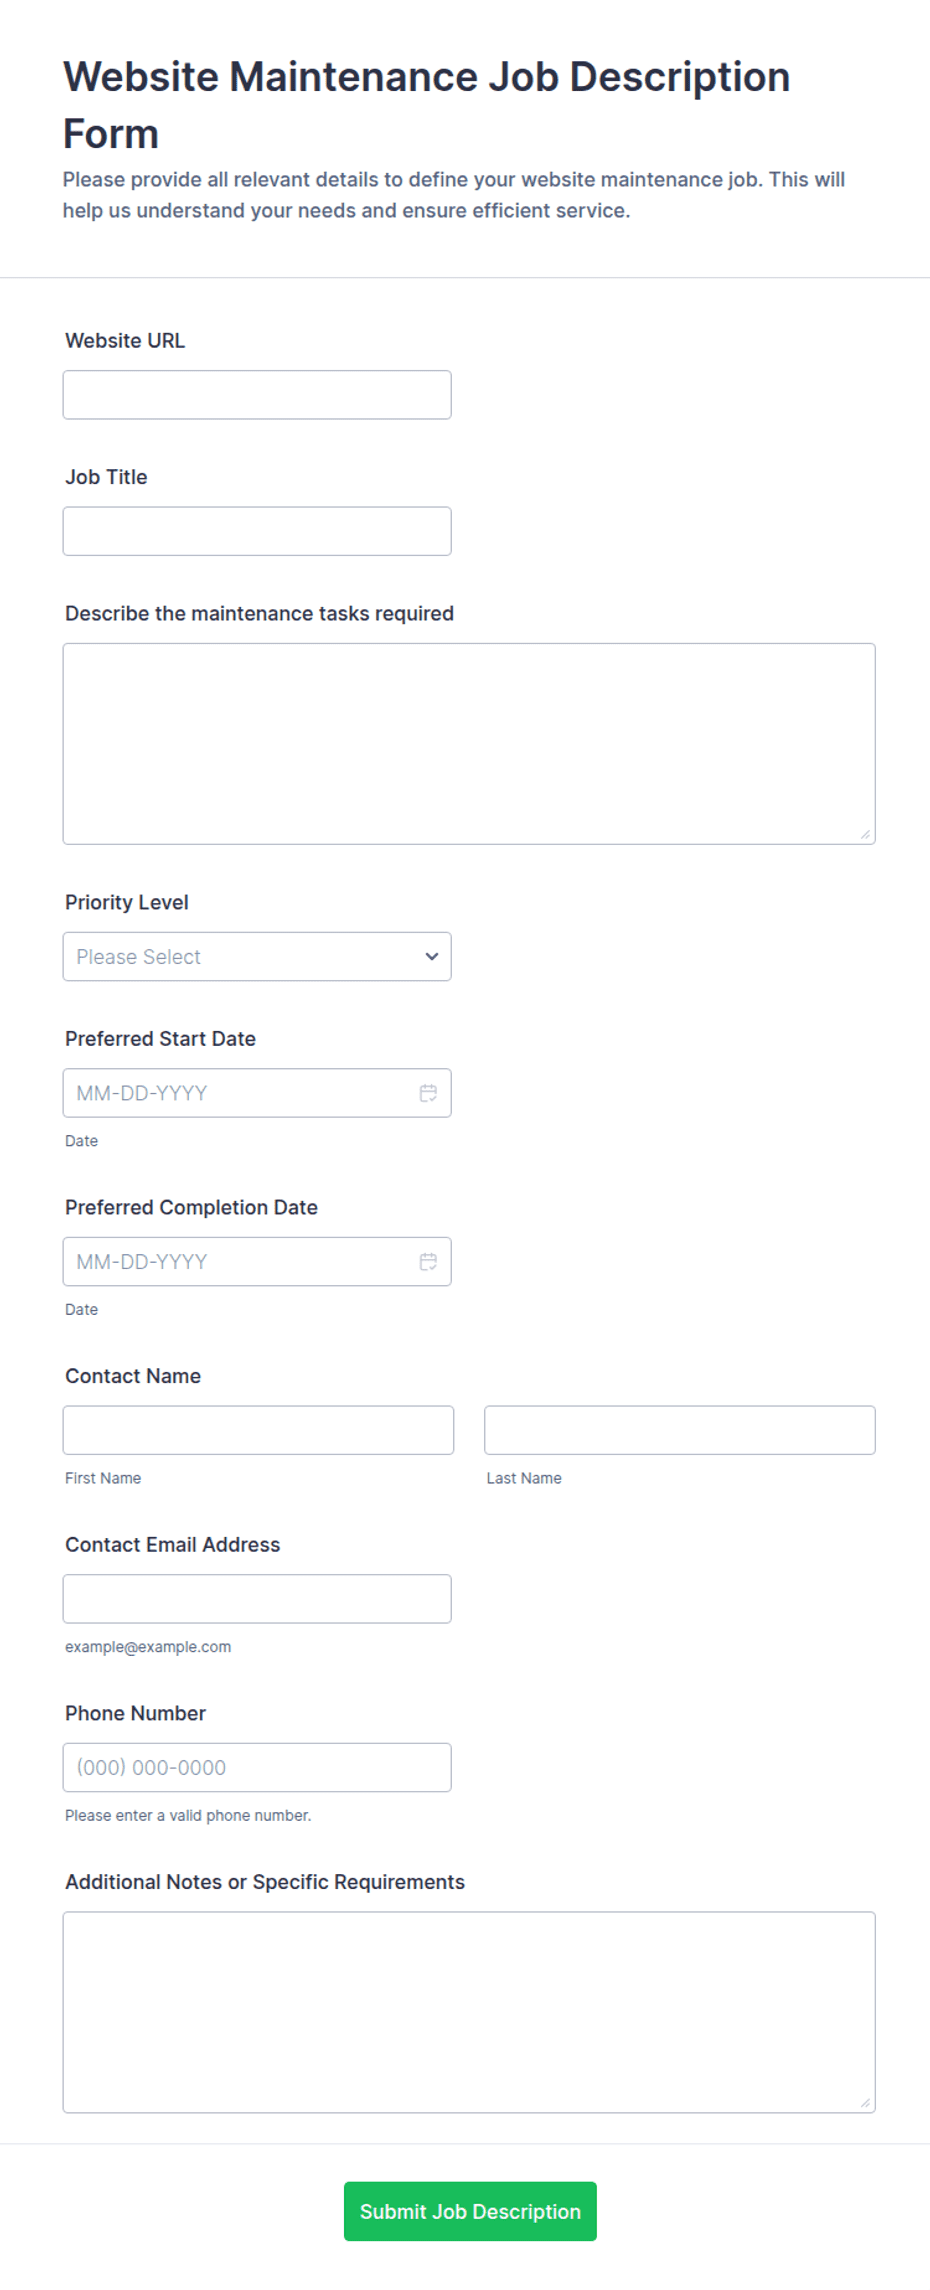Click the Contact Name label
The image size is (930, 2290).
(x=133, y=1376)
